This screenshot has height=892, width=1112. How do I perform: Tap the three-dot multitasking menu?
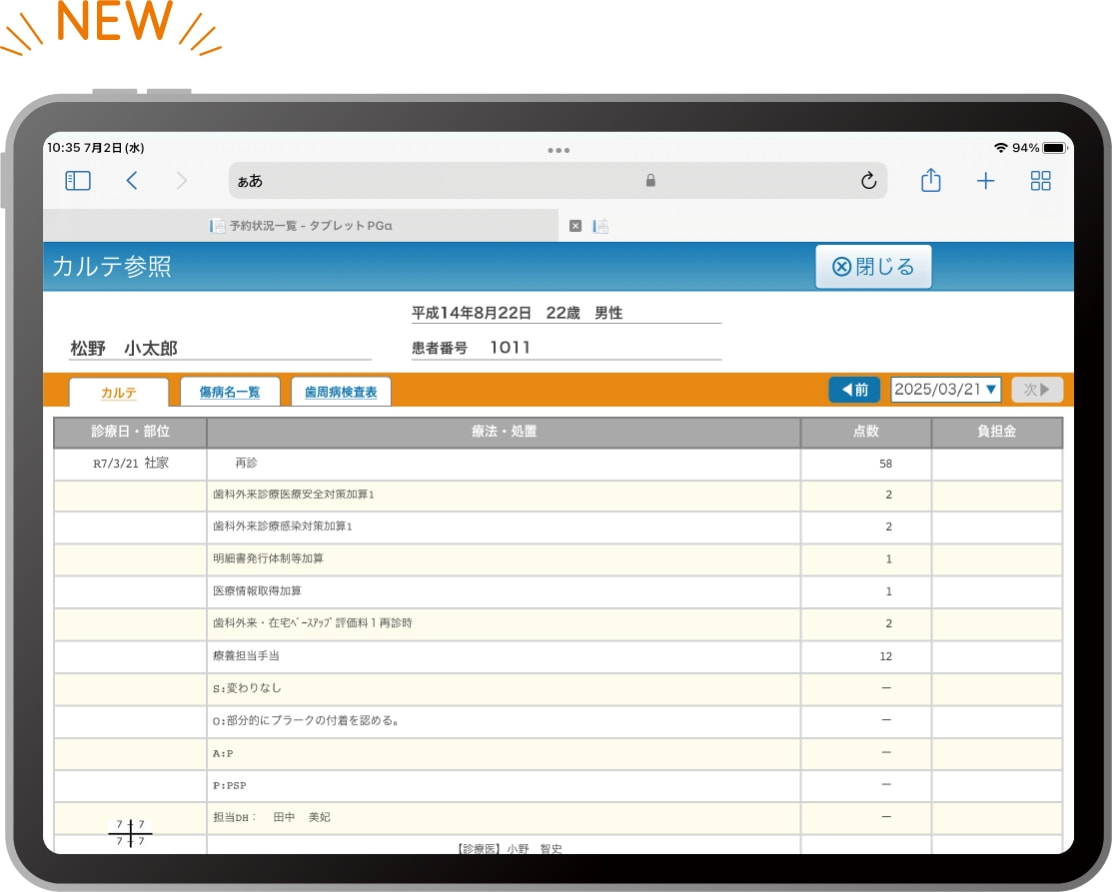pyautogui.click(x=558, y=150)
